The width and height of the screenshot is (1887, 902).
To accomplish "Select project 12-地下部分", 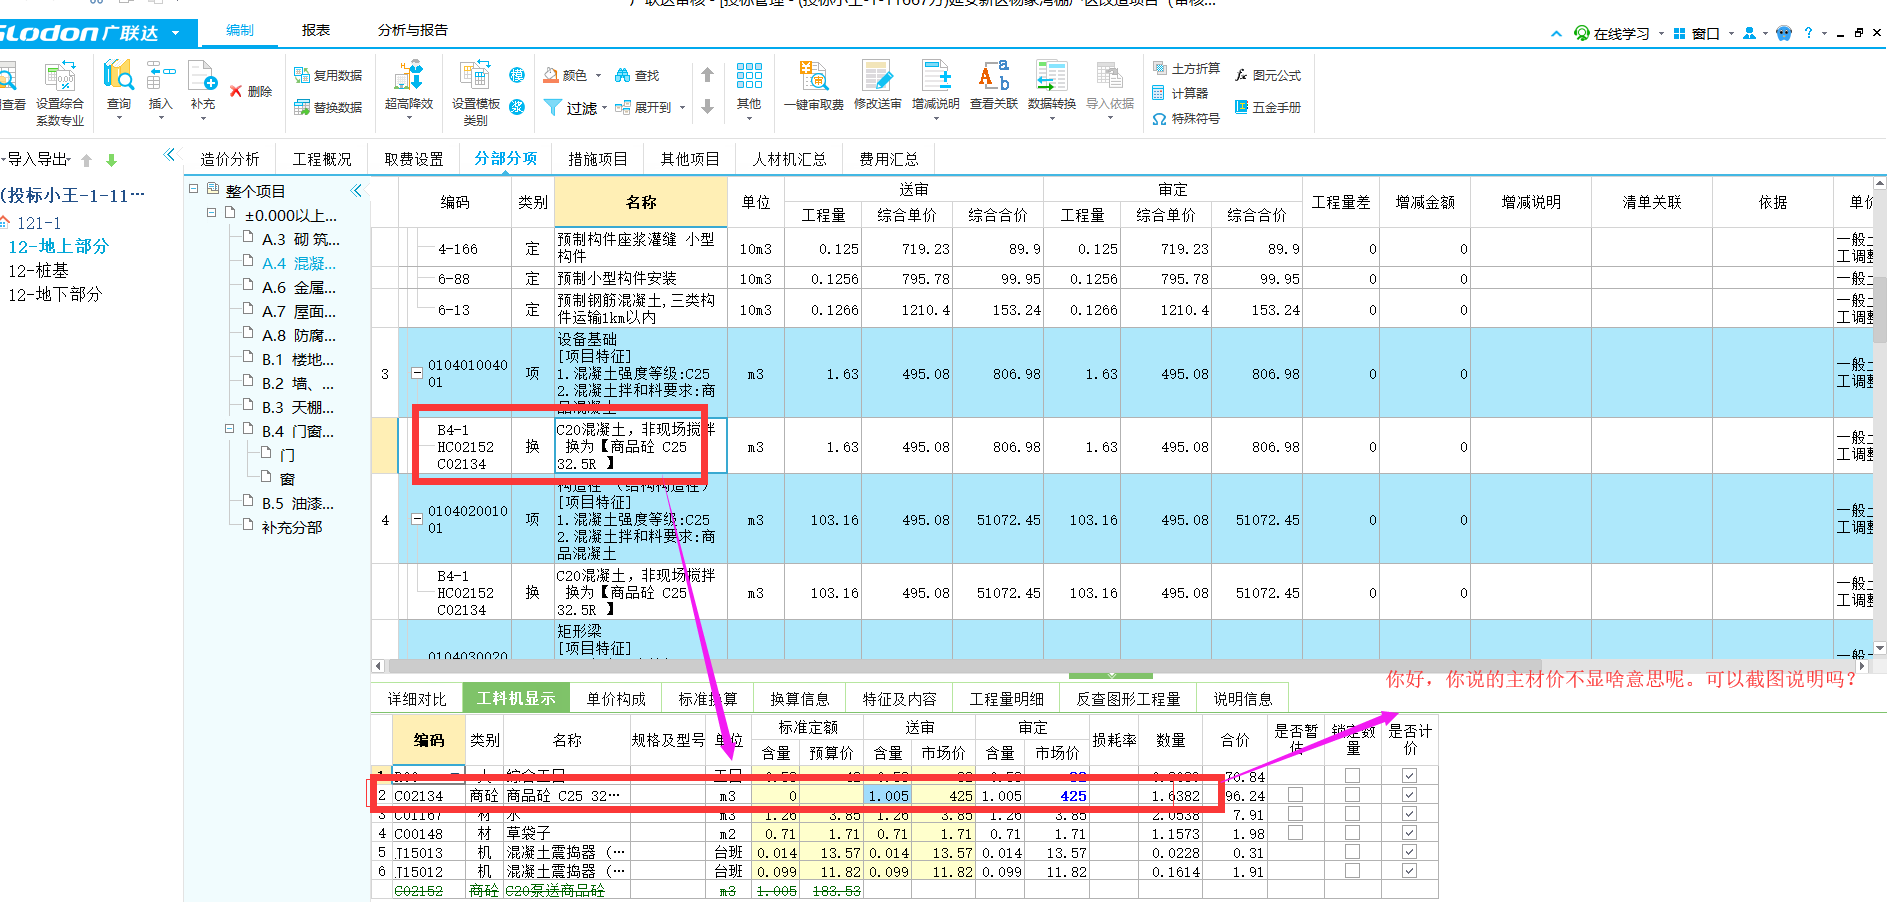I will pyautogui.click(x=55, y=295).
